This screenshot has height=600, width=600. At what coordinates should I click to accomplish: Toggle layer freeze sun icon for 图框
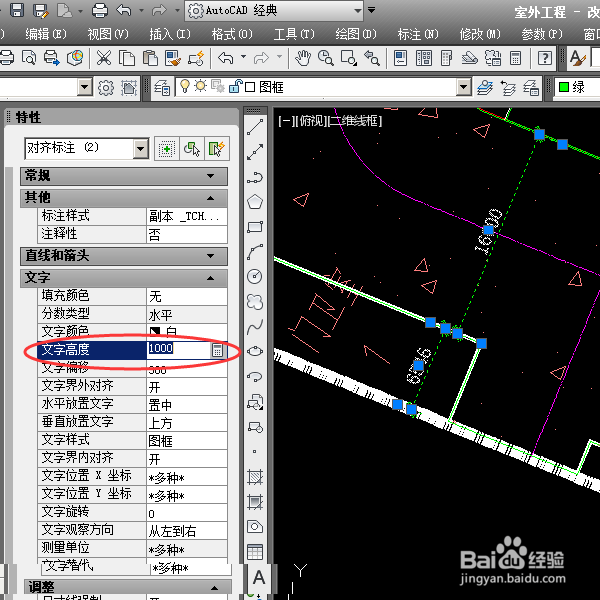click(201, 86)
